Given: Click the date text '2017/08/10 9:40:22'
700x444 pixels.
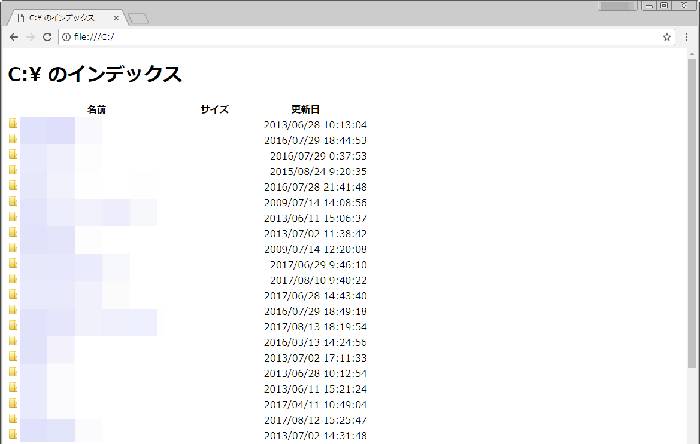Looking at the screenshot, I should pos(318,280).
